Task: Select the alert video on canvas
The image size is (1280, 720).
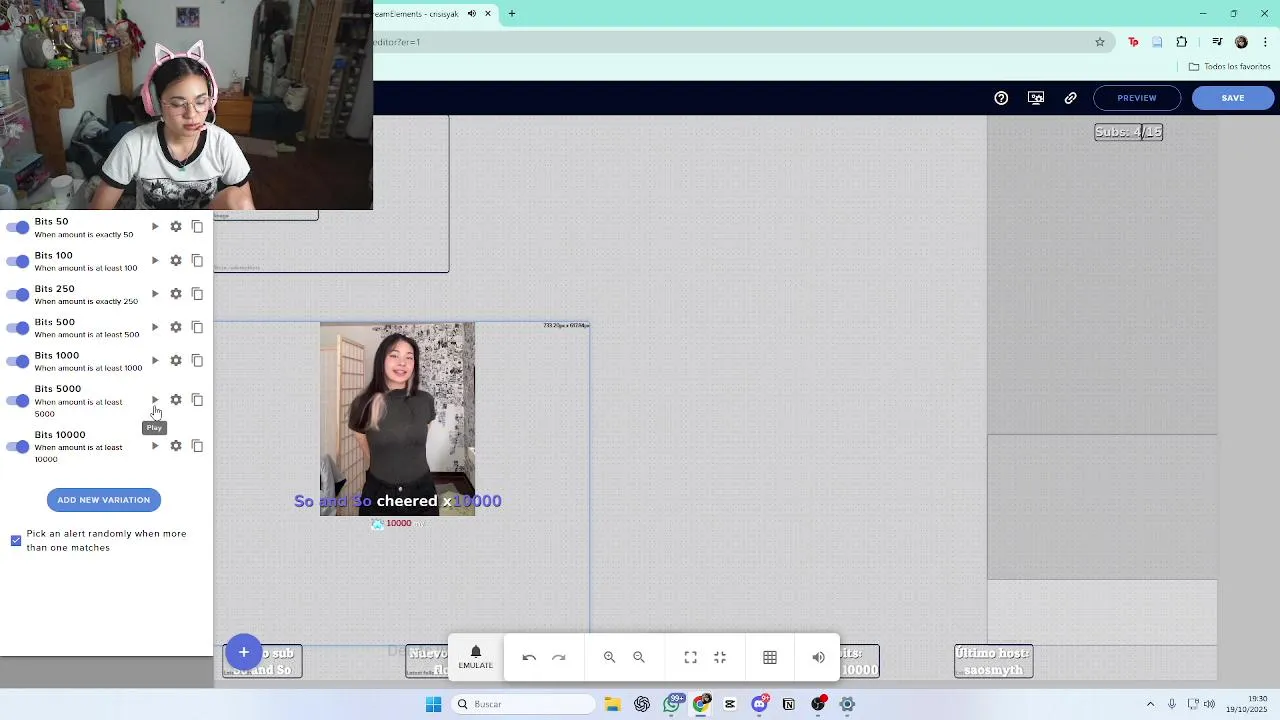Action: (x=397, y=419)
